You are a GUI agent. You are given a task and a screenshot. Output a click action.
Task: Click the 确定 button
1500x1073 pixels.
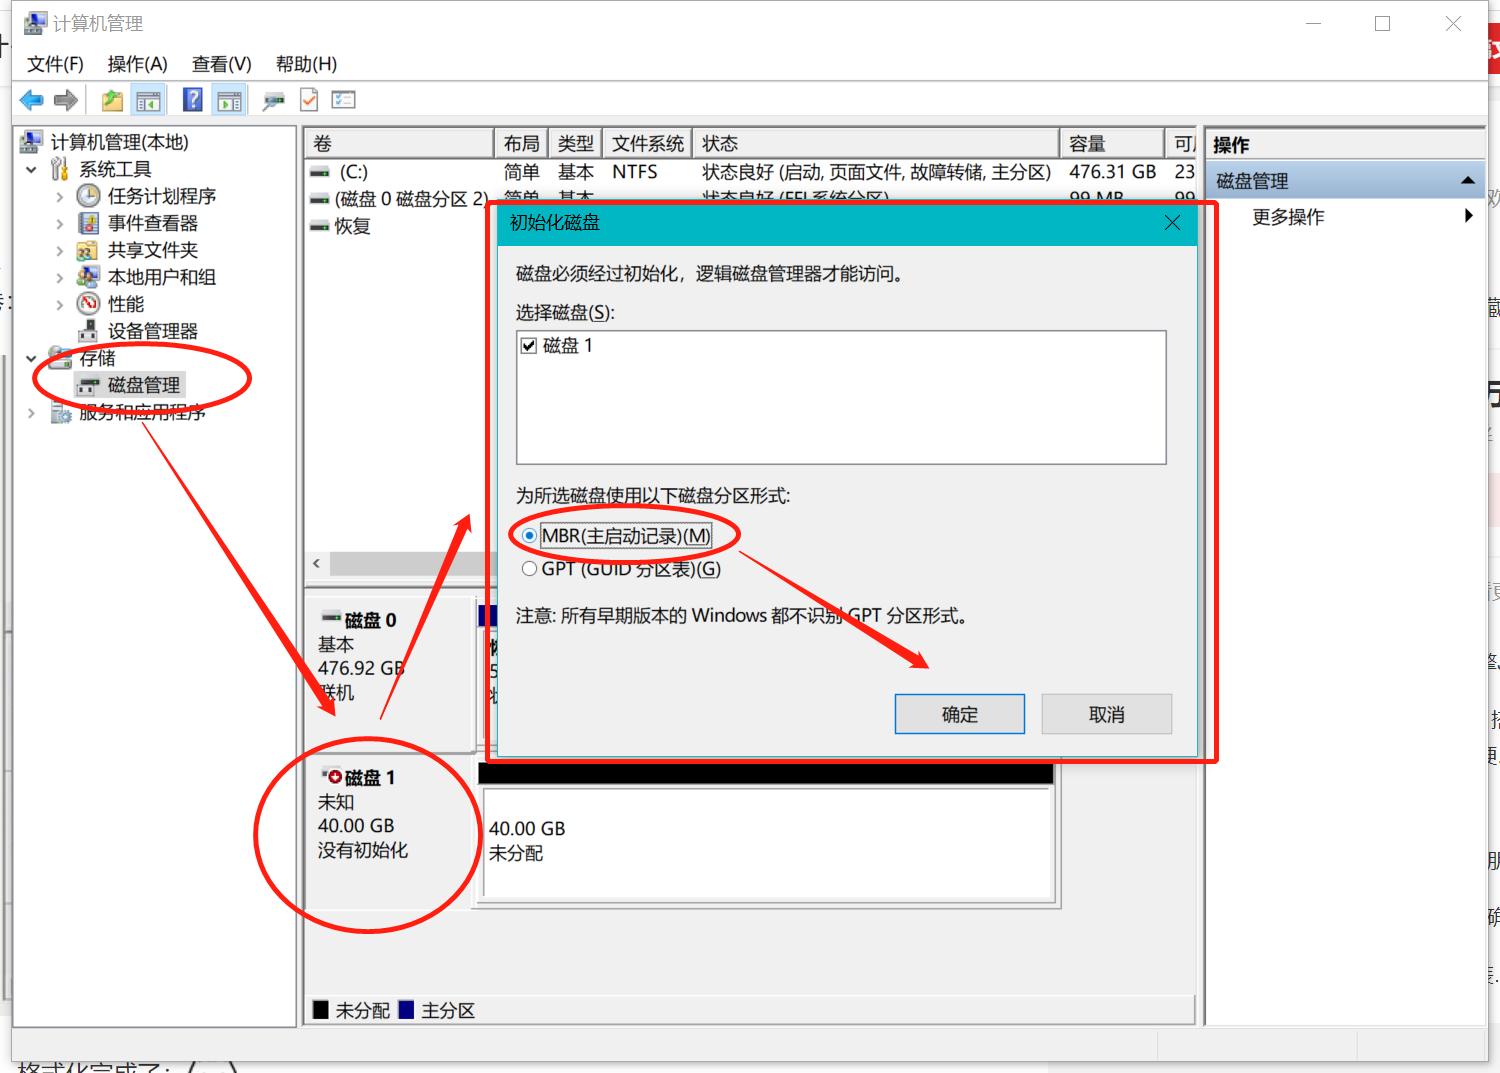pos(959,714)
